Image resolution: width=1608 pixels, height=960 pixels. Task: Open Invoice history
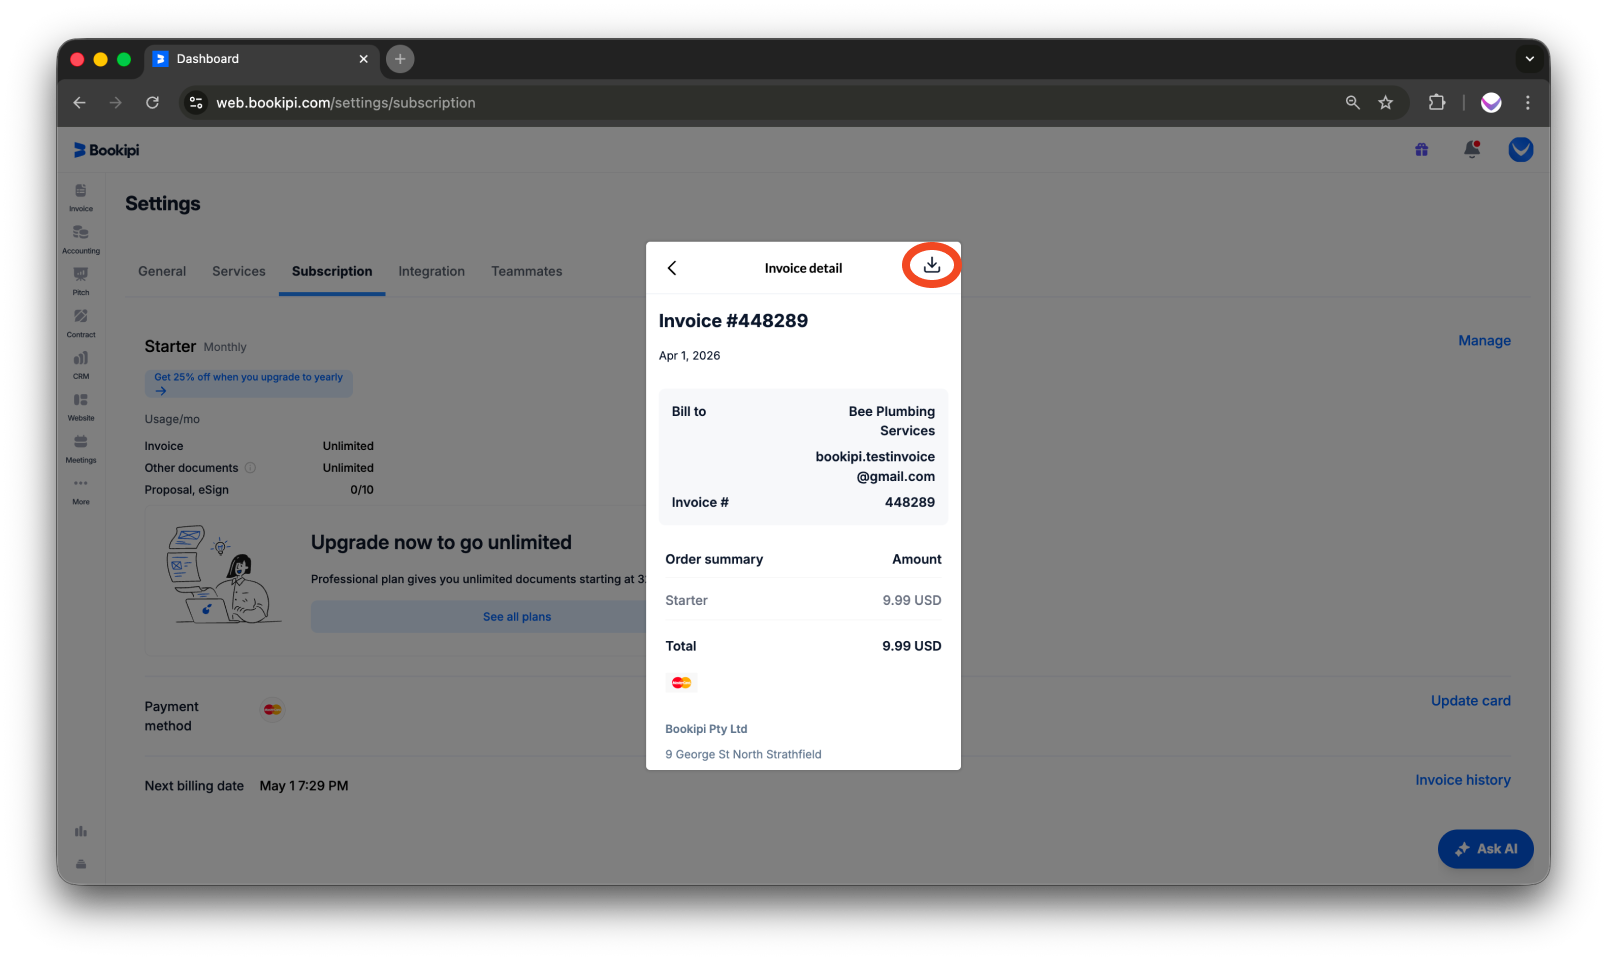pos(1462,780)
